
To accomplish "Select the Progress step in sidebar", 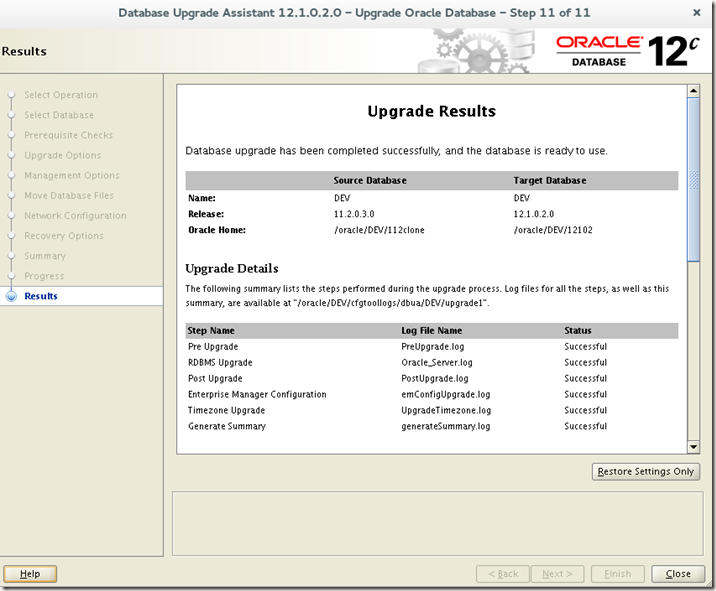I will click(x=44, y=276).
